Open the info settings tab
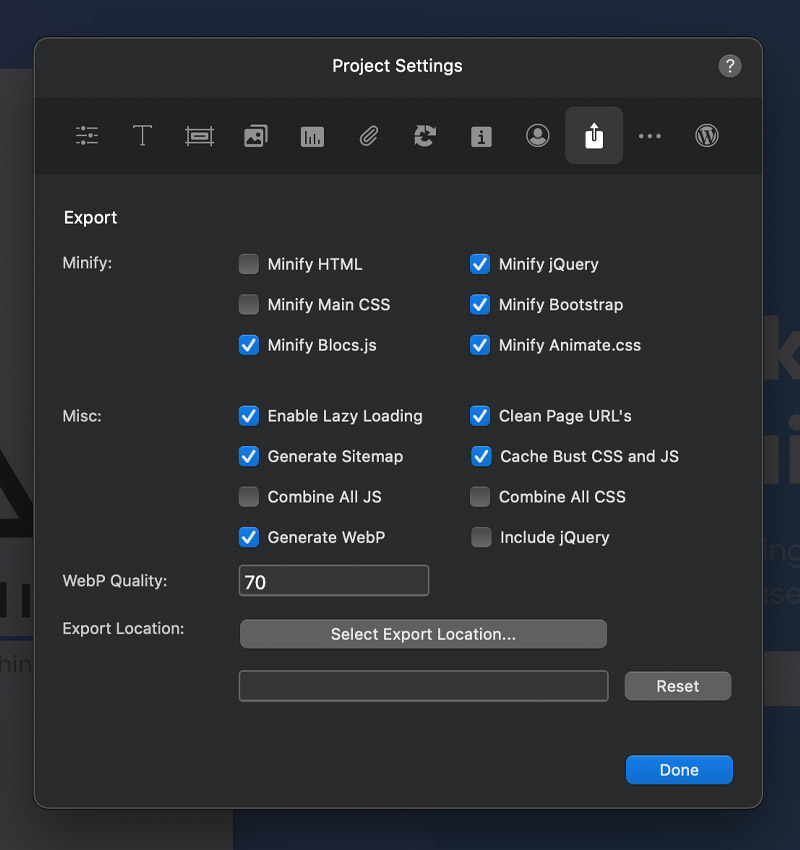The image size is (800, 850). pyautogui.click(x=481, y=137)
